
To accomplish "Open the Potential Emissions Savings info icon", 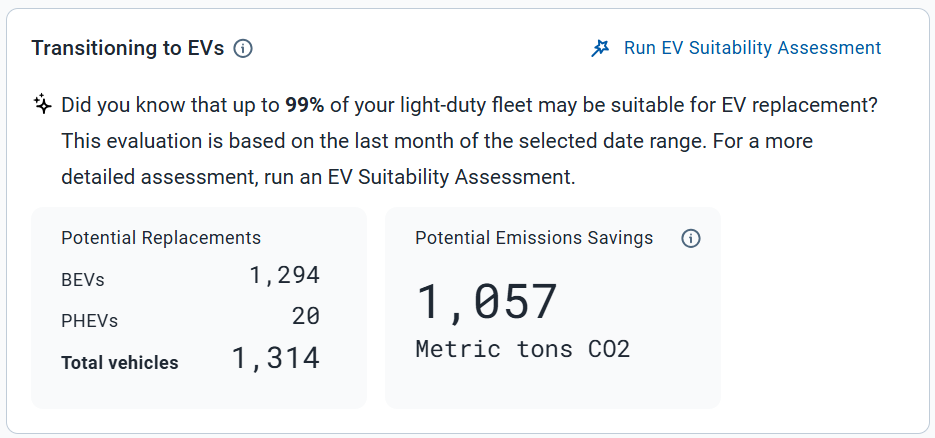I will click(x=691, y=238).
